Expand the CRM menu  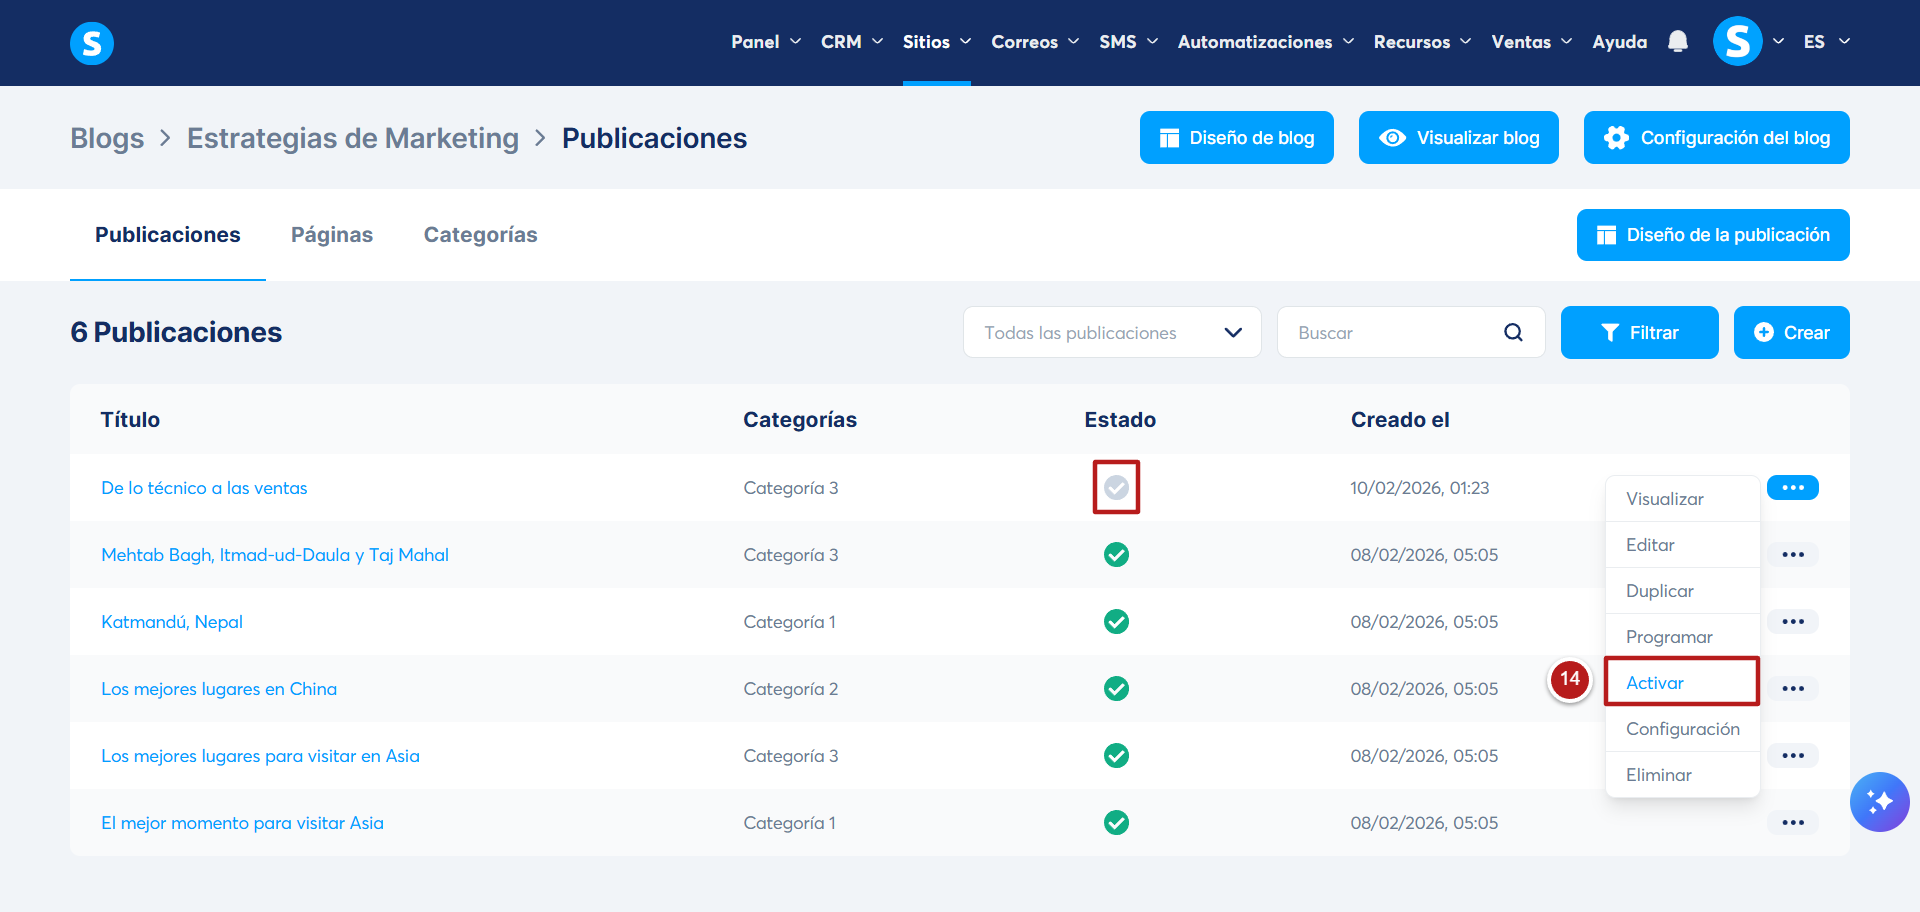[852, 42]
